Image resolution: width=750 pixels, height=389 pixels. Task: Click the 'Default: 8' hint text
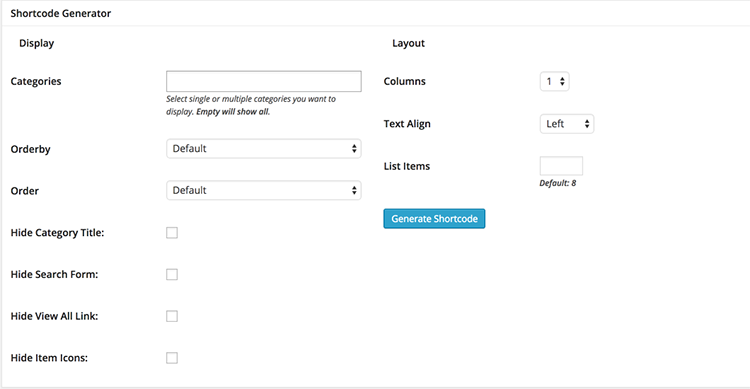coord(558,183)
